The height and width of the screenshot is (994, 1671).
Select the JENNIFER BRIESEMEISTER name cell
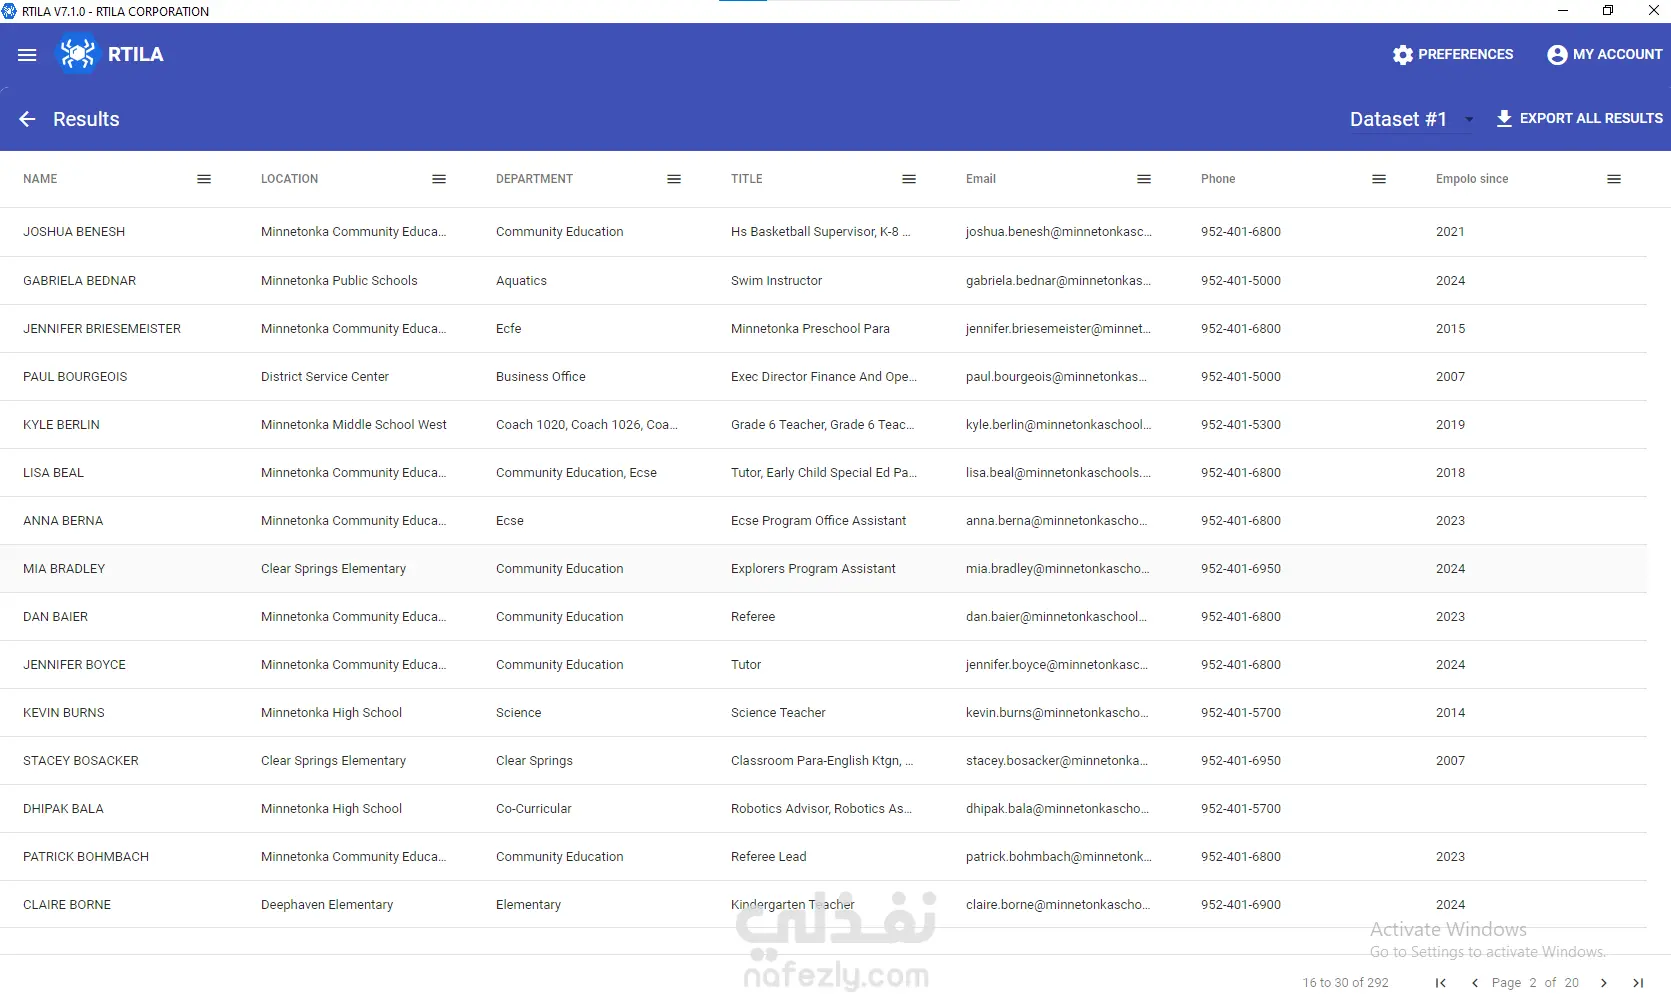point(102,329)
